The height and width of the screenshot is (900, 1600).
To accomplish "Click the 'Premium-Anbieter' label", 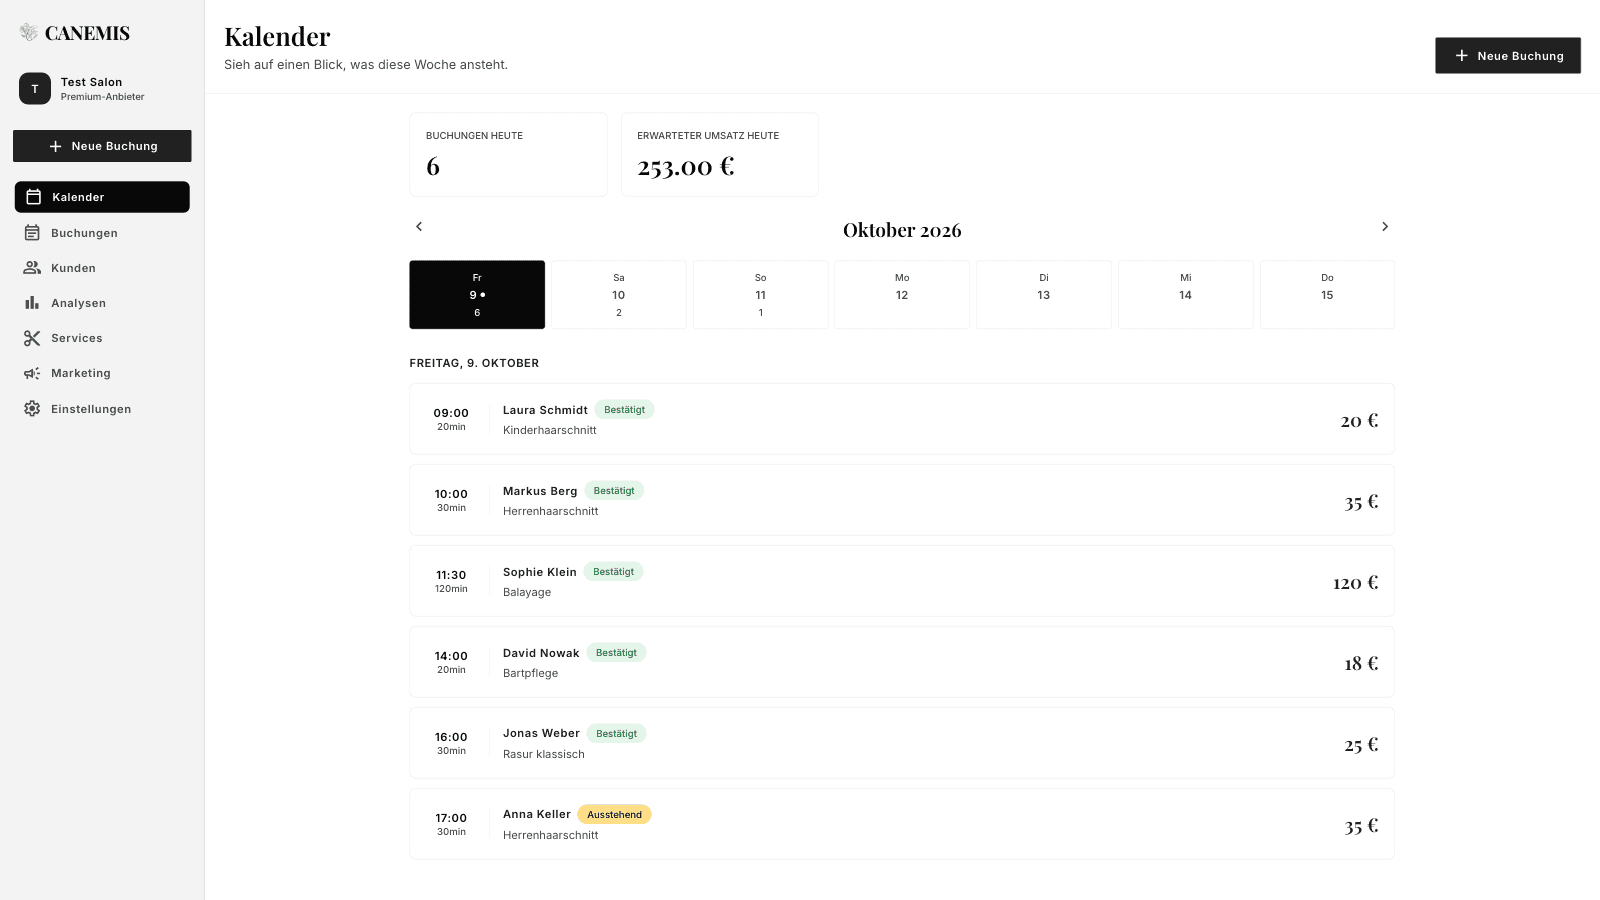I will tap(102, 97).
